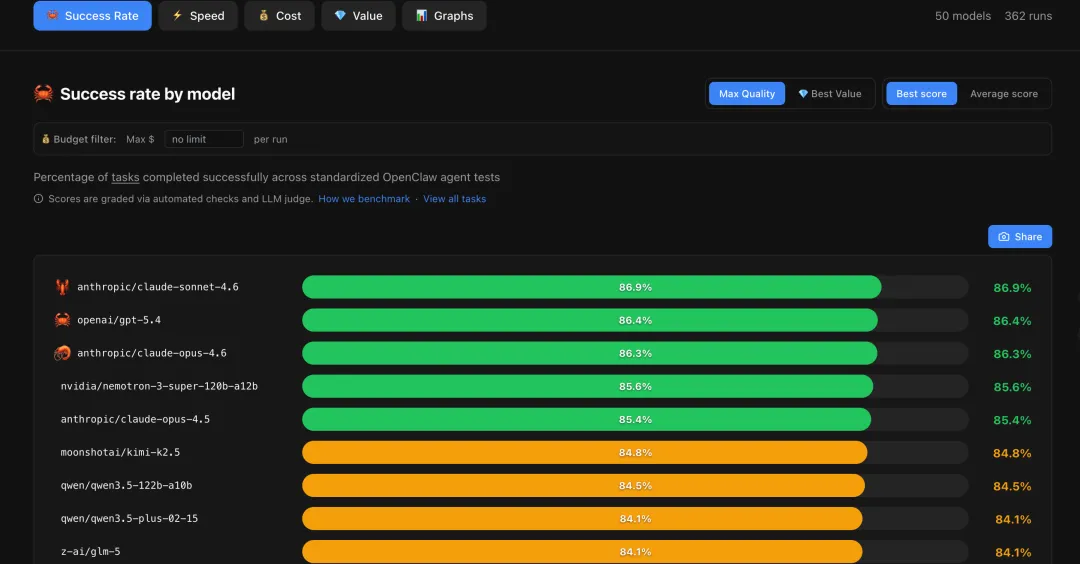Image resolution: width=1080 pixels, height=564 pixels.
Task: Click the chart icon in the Graphs tab
Action: click(422, 15)
